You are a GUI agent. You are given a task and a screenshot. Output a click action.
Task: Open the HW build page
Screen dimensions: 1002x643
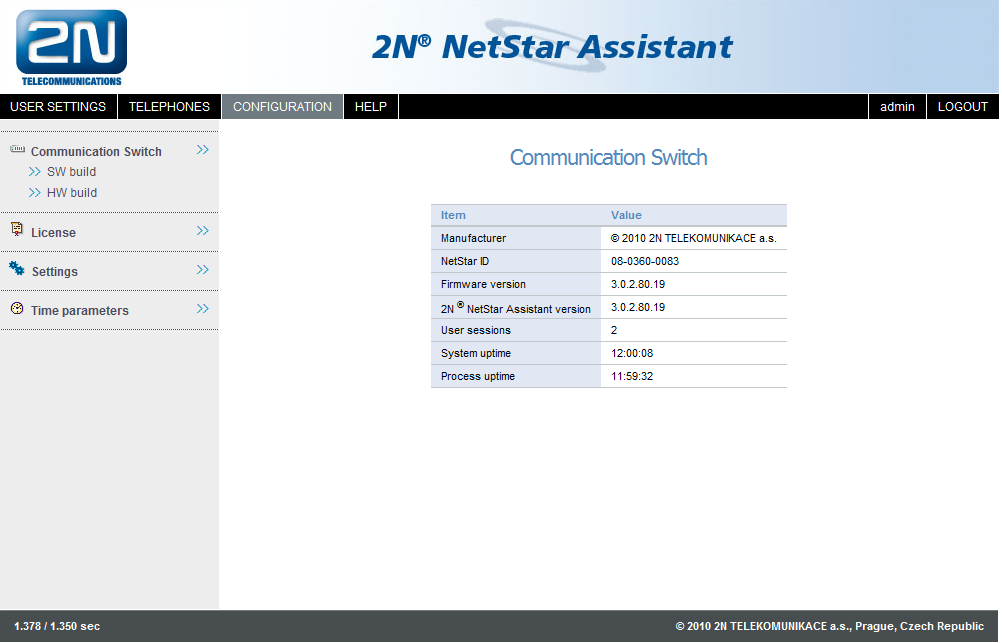coord(72,193)
